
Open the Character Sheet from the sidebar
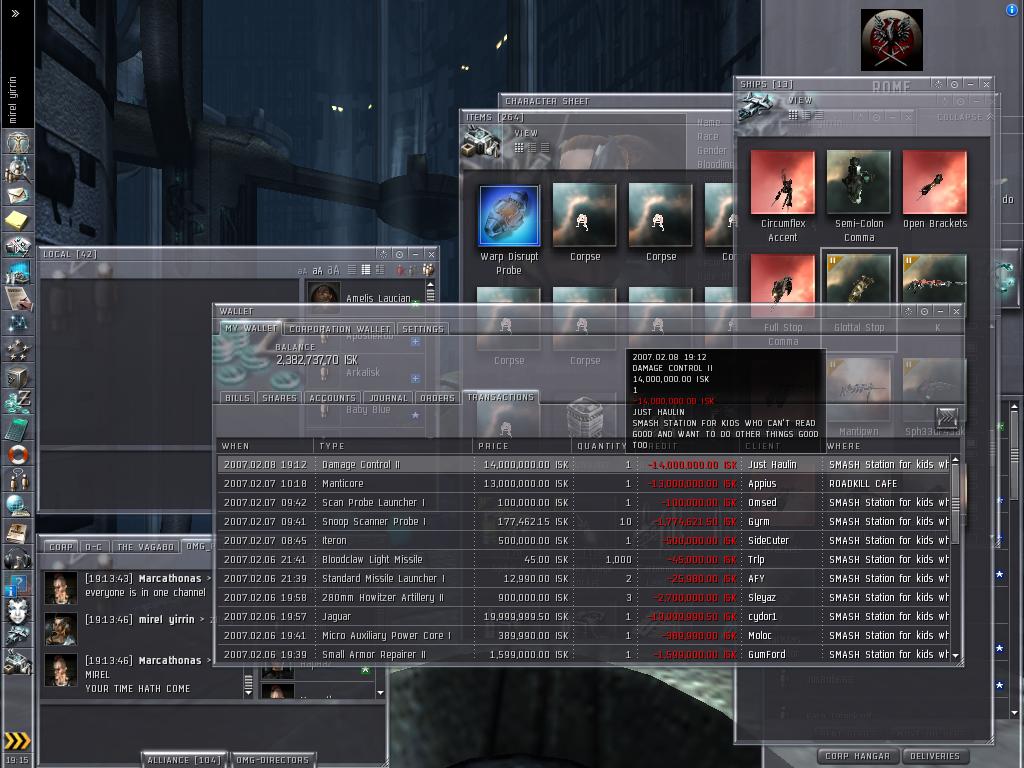[x=18, y=141]
